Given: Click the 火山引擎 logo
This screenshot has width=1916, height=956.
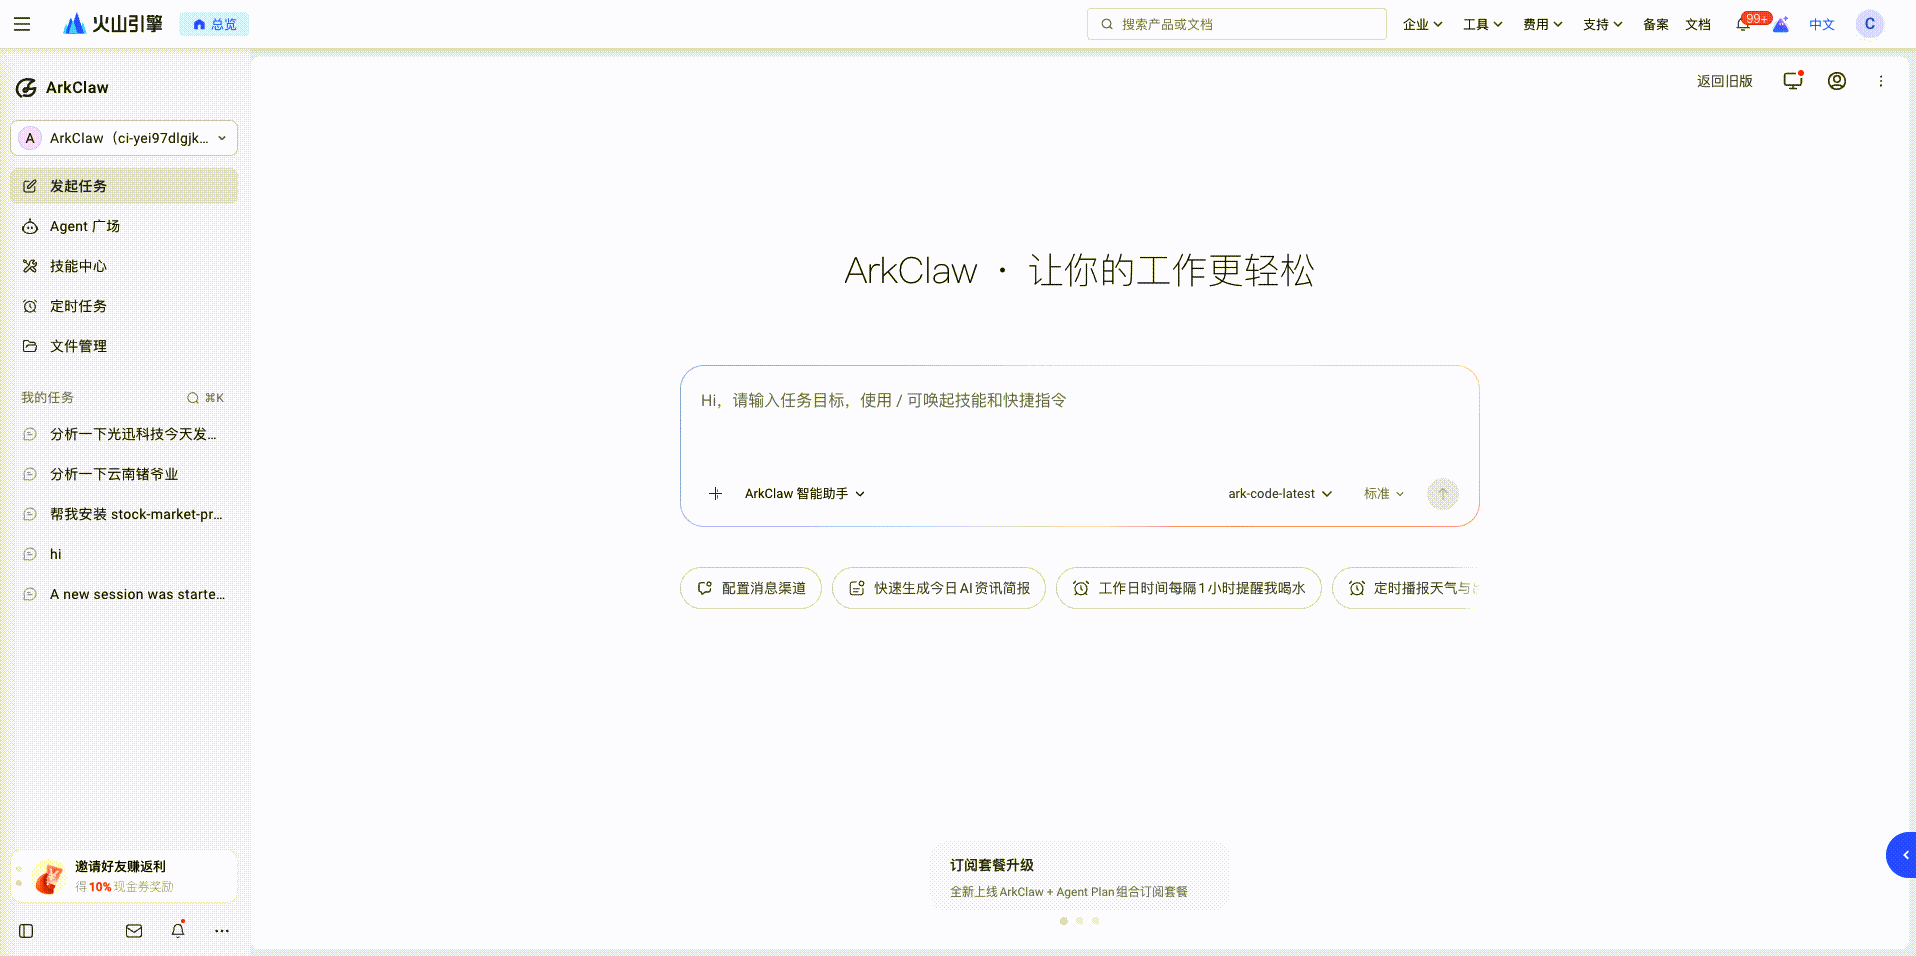Looking at the screenshot, I should click(113, 24).
